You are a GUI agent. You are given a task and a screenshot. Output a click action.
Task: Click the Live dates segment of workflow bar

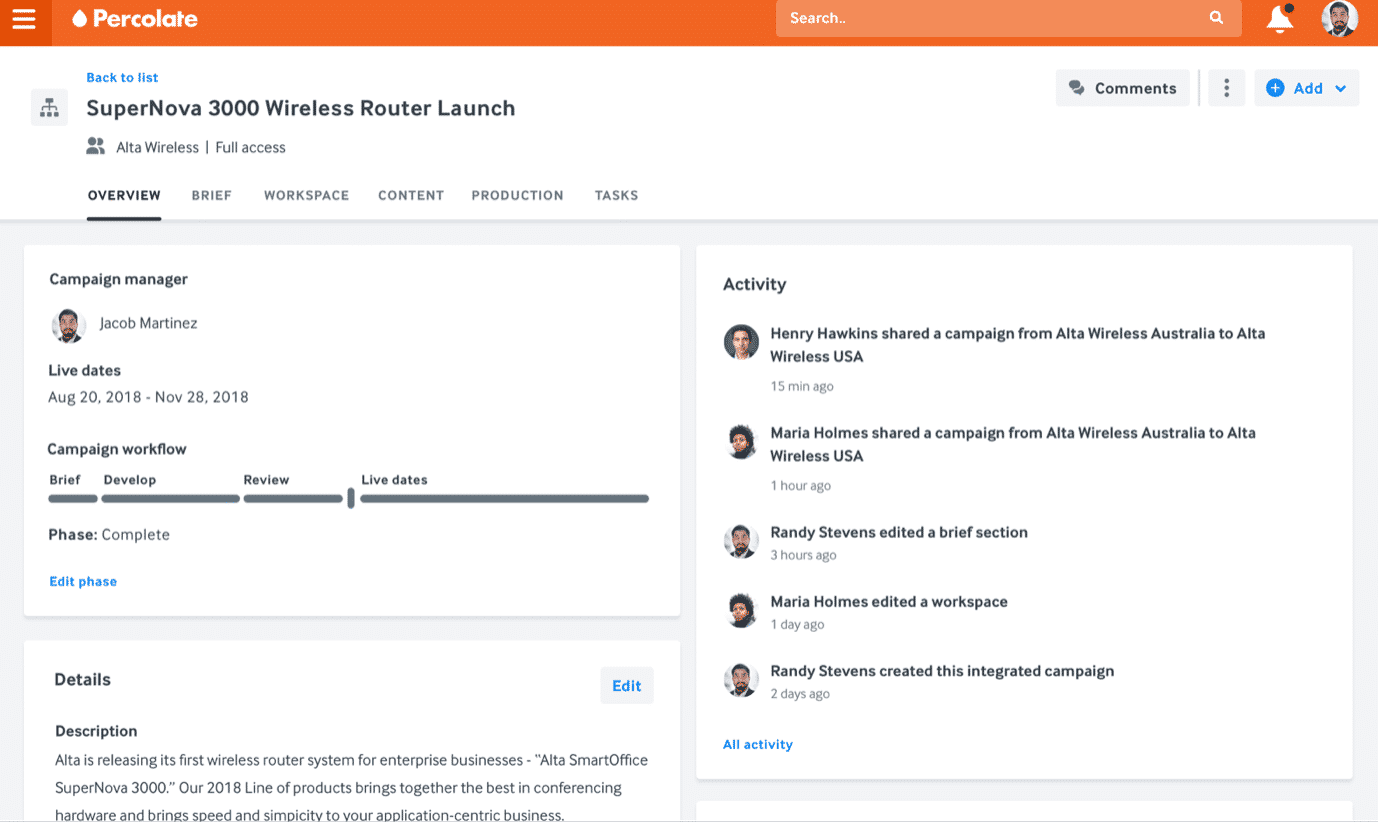[505, 498]
